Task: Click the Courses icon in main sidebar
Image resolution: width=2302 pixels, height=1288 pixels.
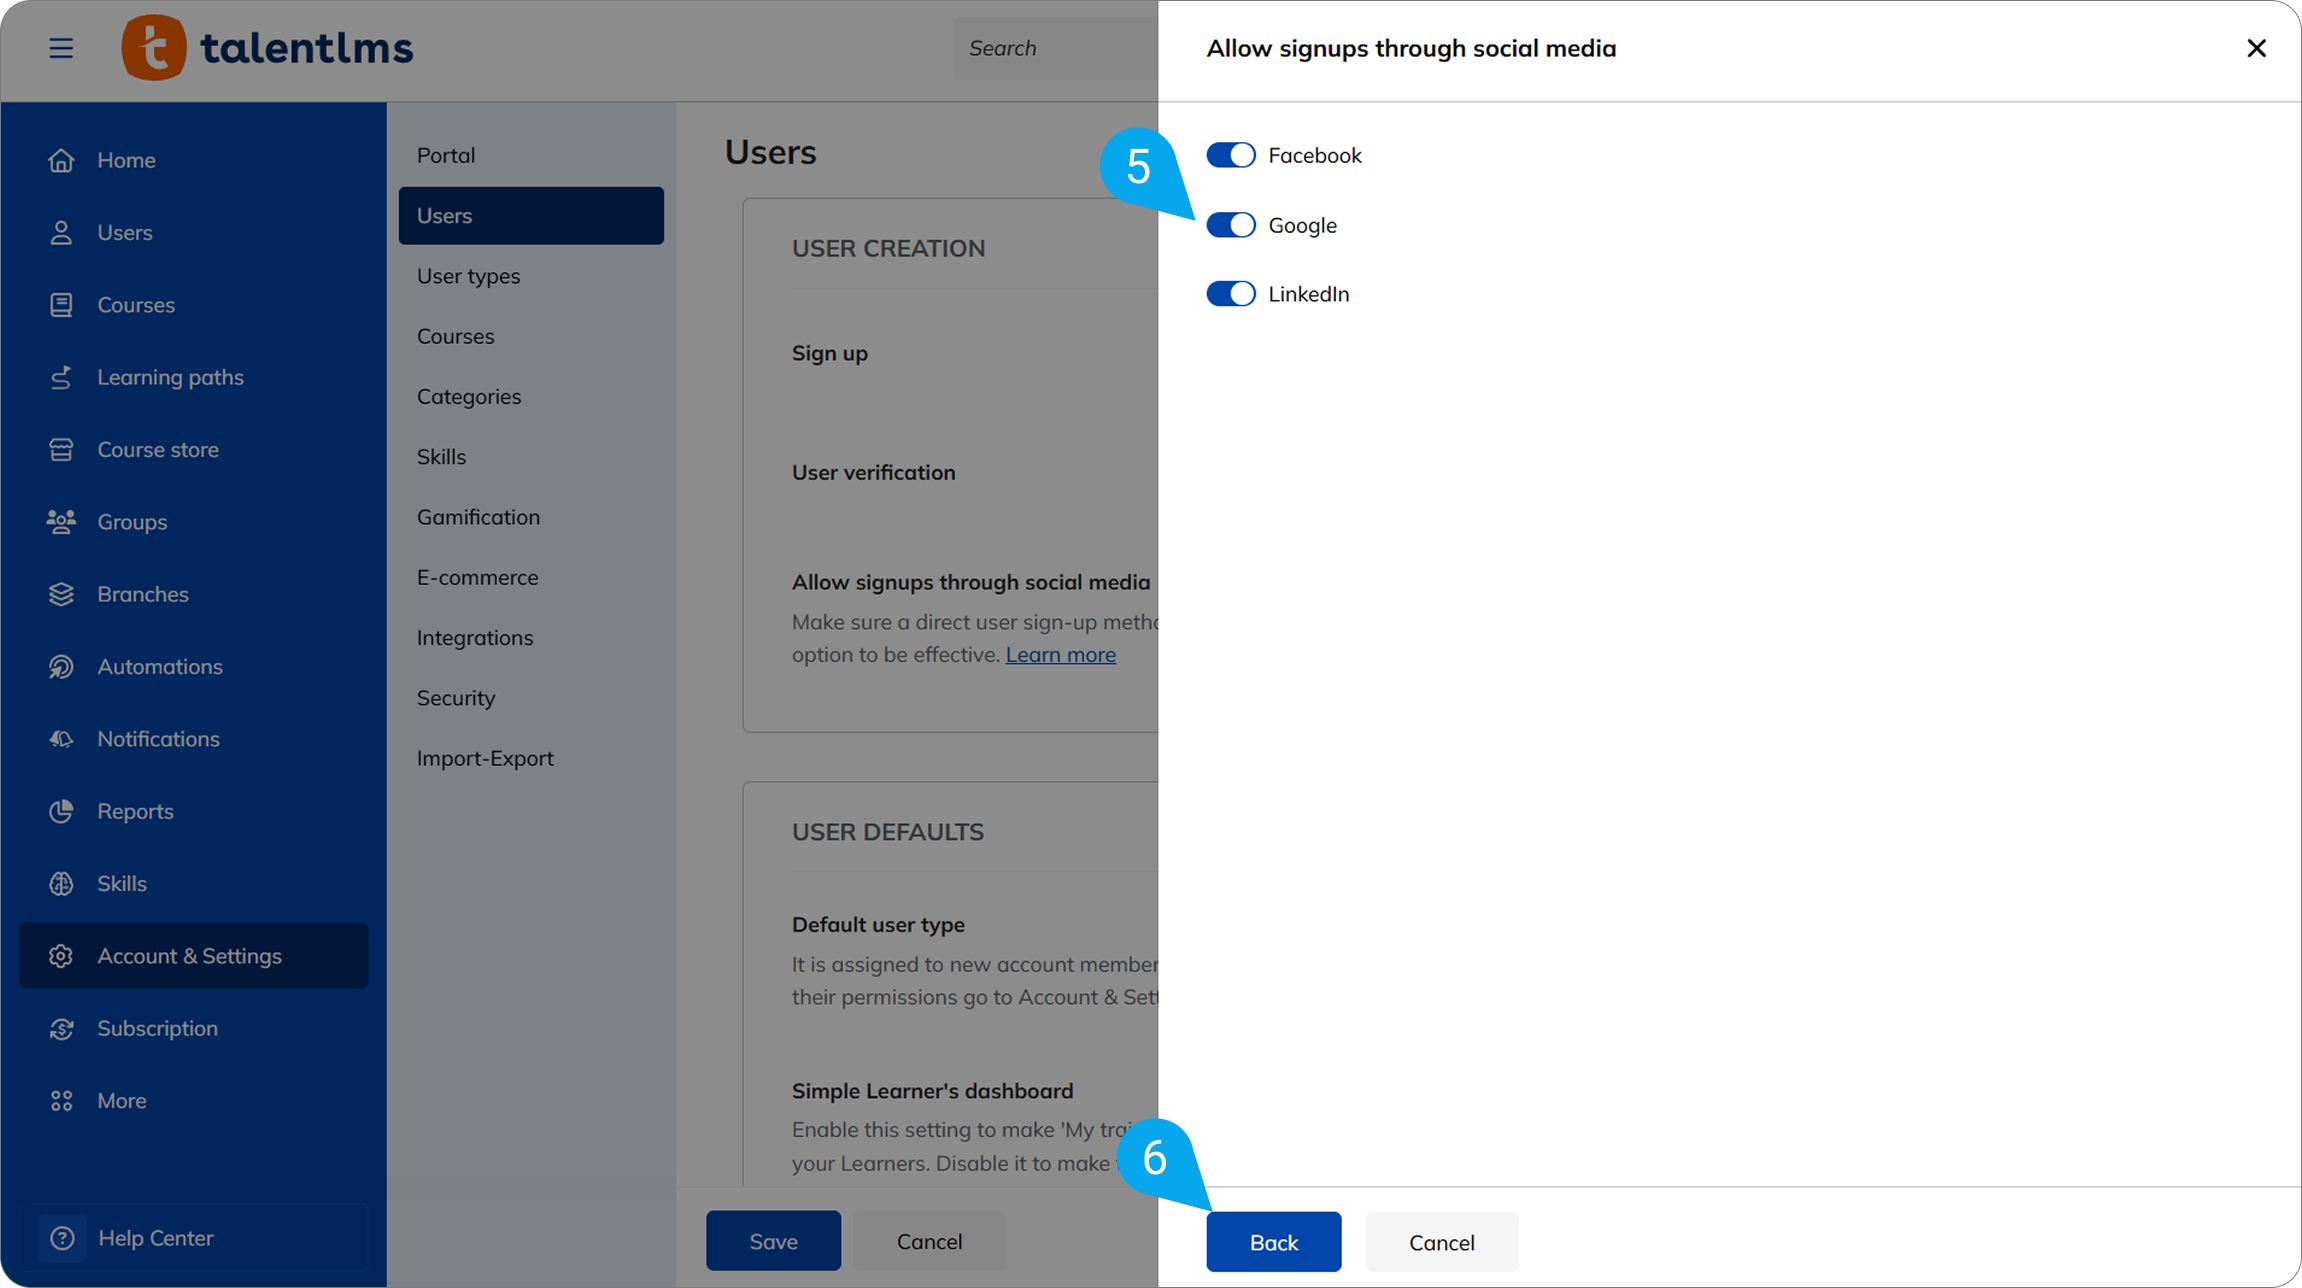Action: [x=61, y=305]
